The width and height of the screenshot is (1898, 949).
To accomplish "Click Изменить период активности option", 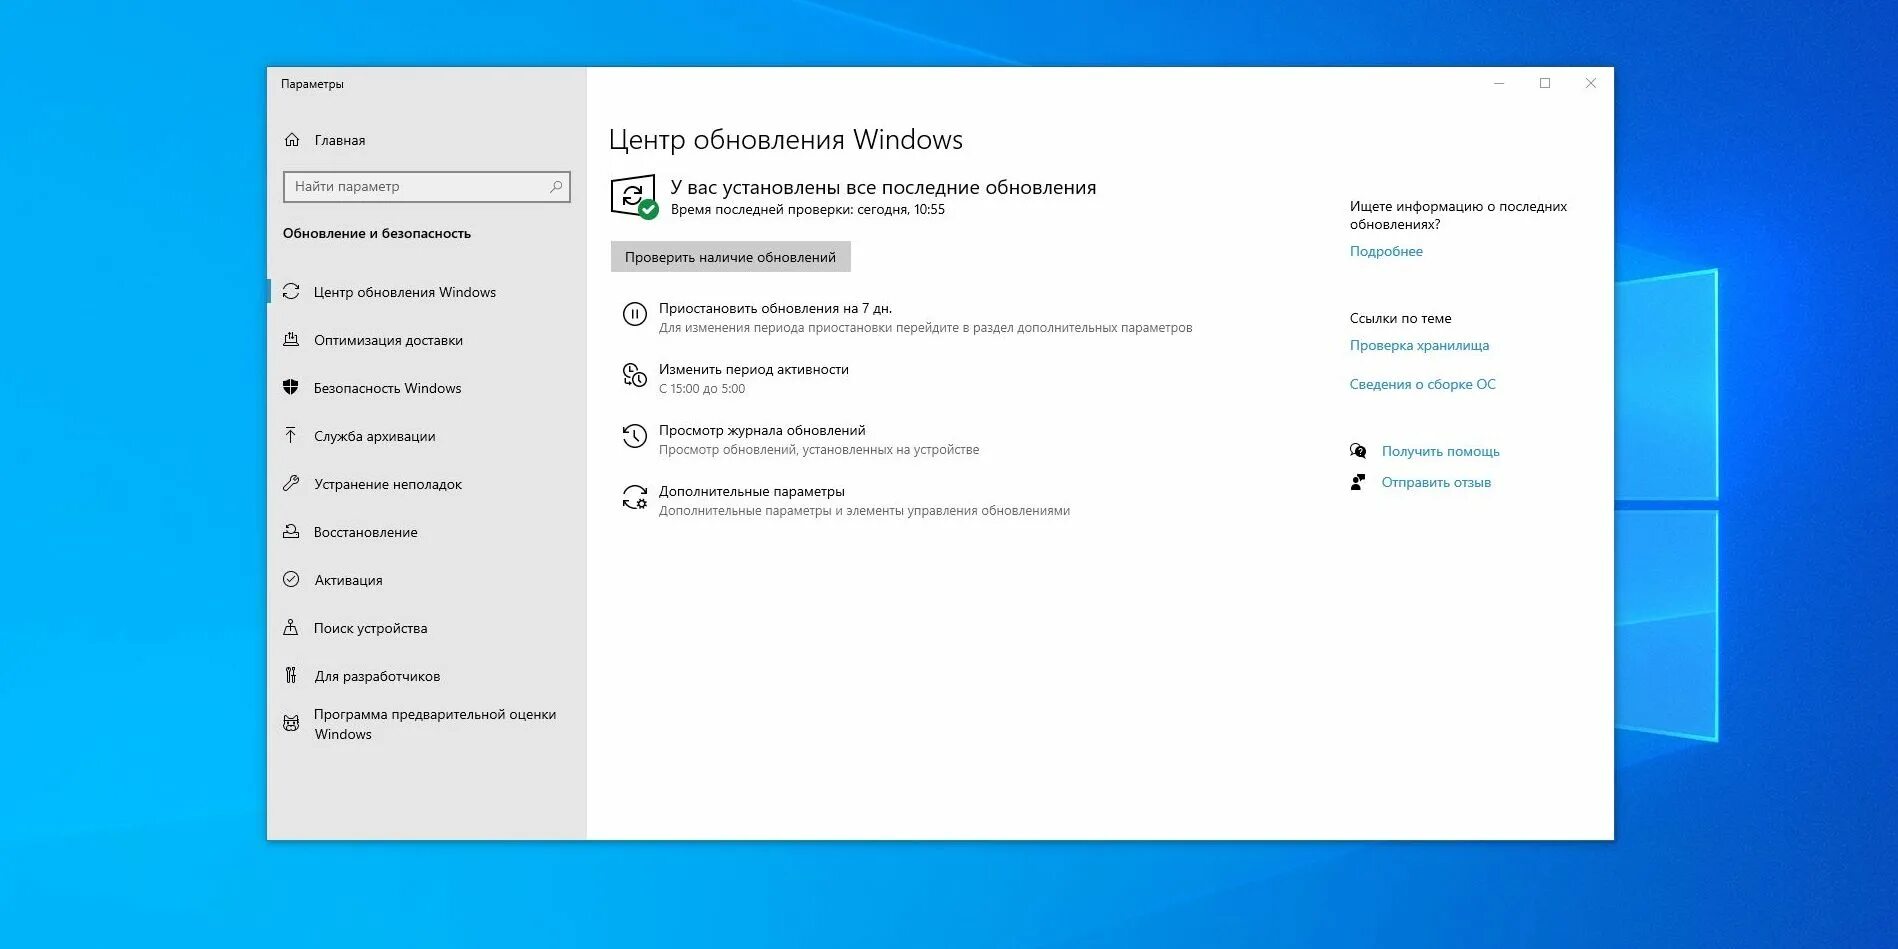I will pos(753,369).
